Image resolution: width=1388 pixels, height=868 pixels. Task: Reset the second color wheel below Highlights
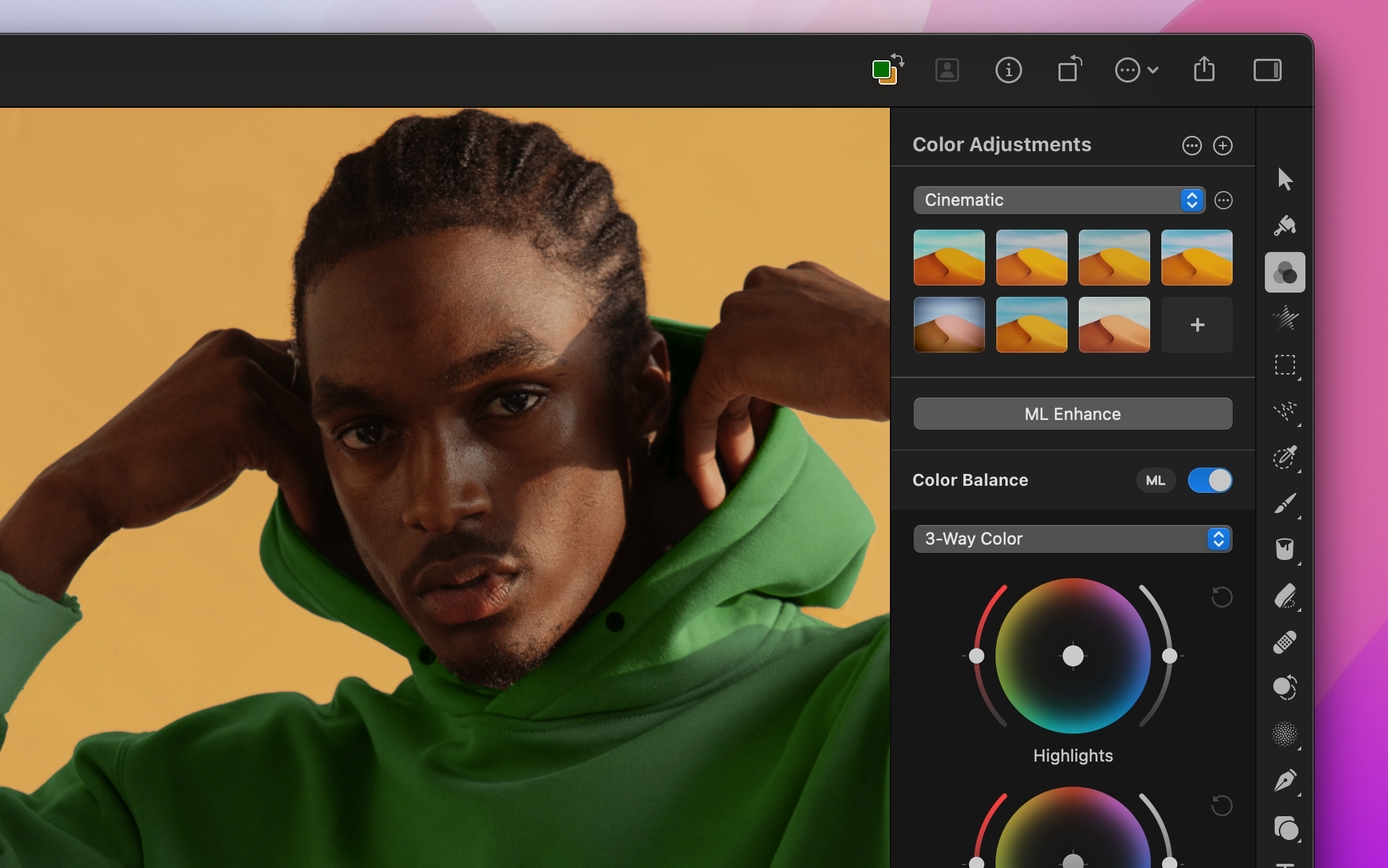pyautogui.click(x=1221, y=805)
